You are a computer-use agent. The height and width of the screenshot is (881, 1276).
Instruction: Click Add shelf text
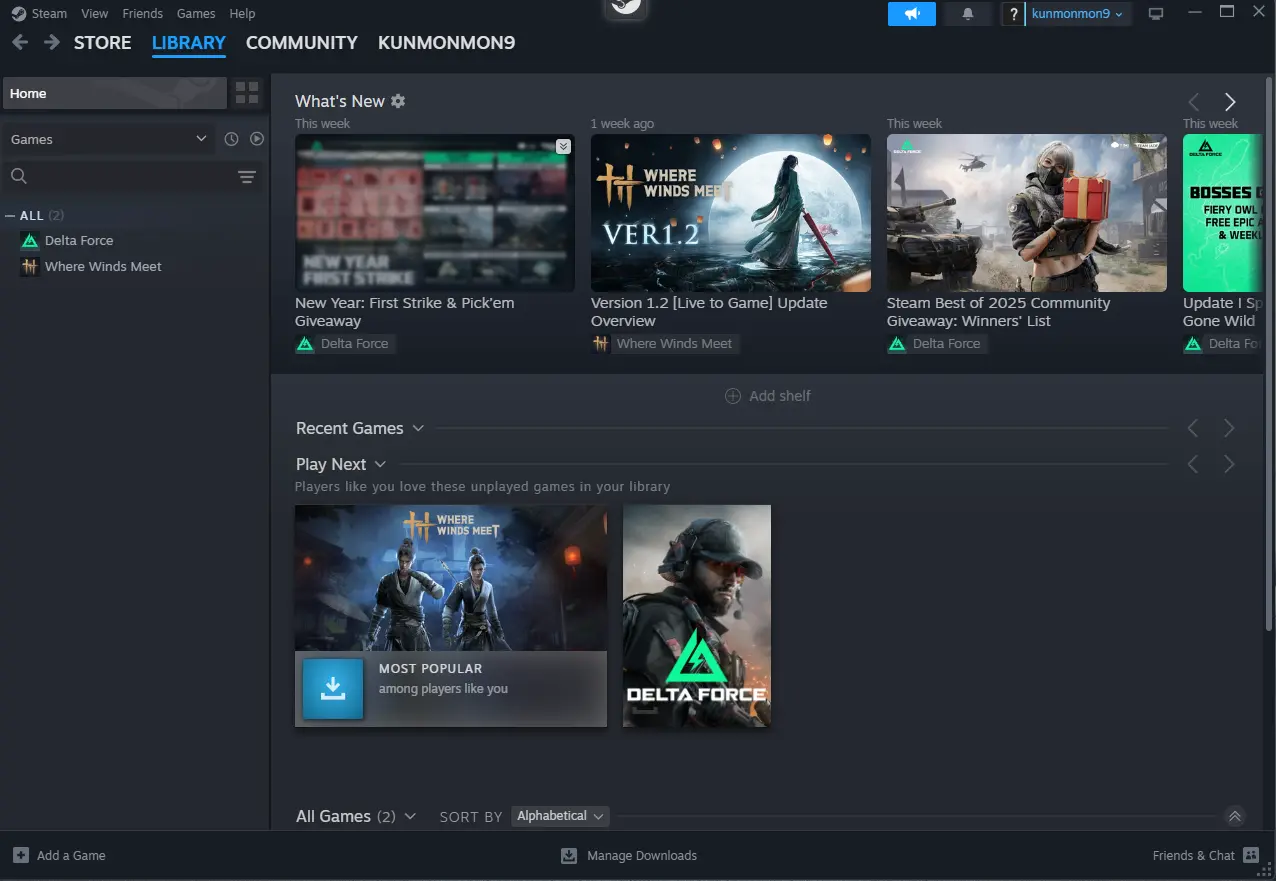[x=780, y=396]
